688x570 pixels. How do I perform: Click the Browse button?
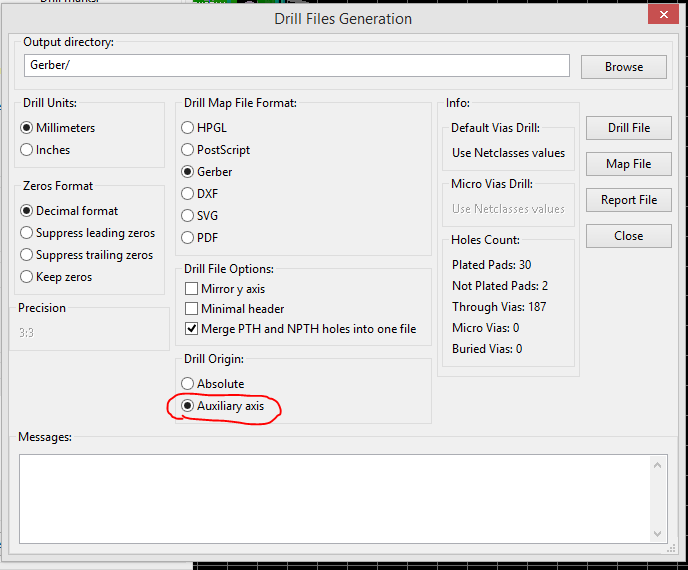[624, 67]
